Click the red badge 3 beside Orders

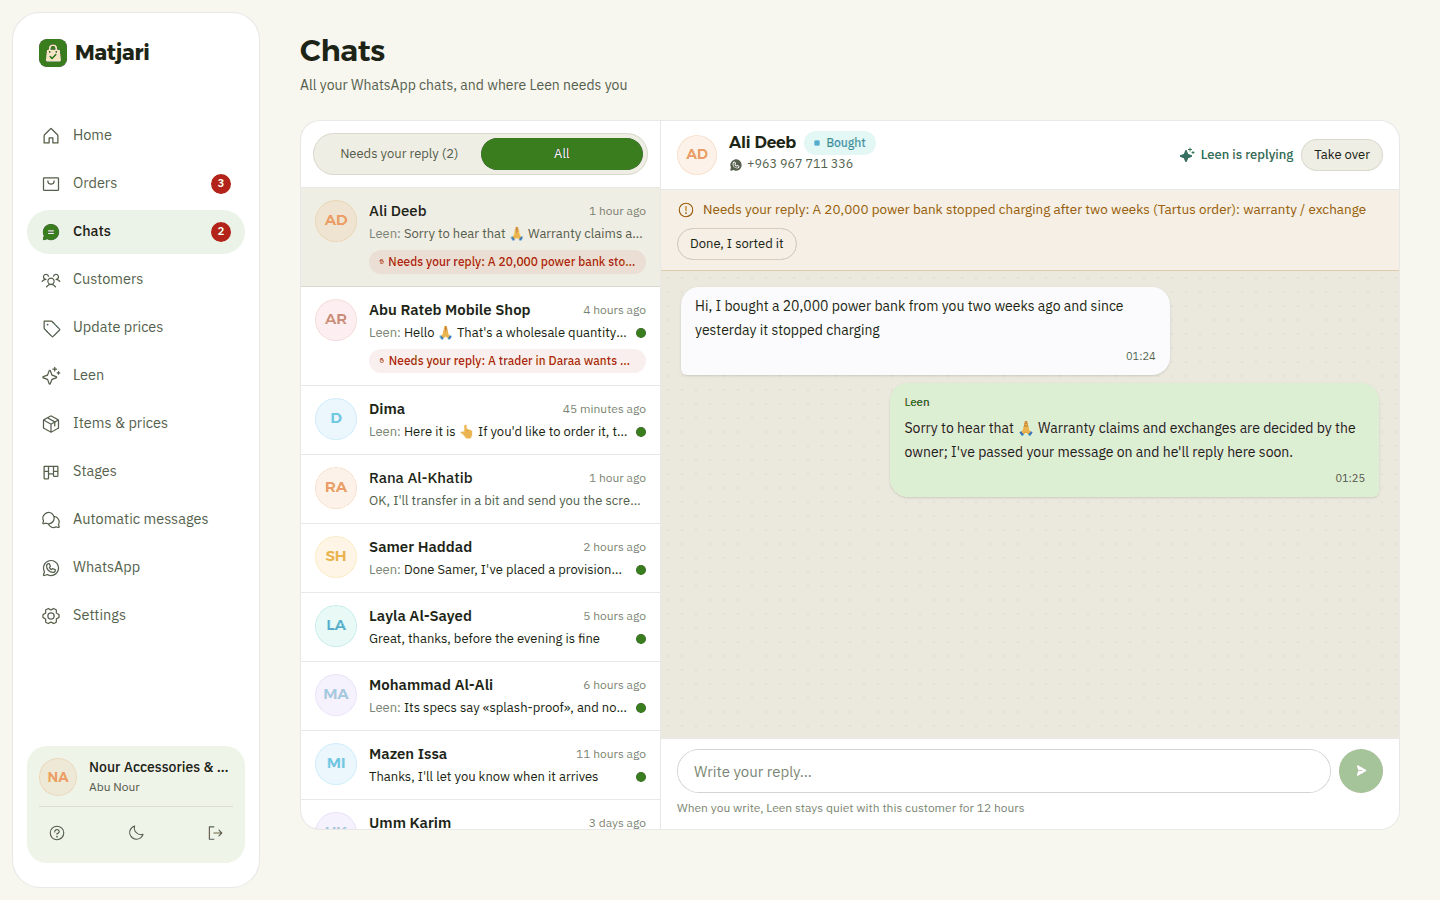point(221,184)
